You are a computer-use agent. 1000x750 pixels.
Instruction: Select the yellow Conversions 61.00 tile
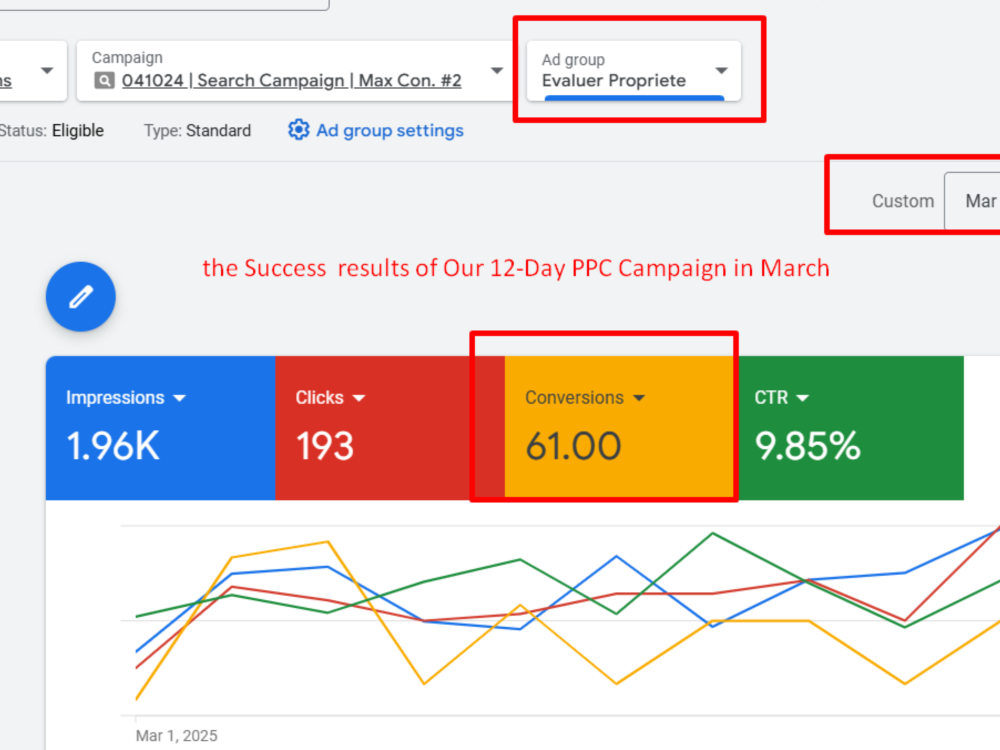point(619,428)
